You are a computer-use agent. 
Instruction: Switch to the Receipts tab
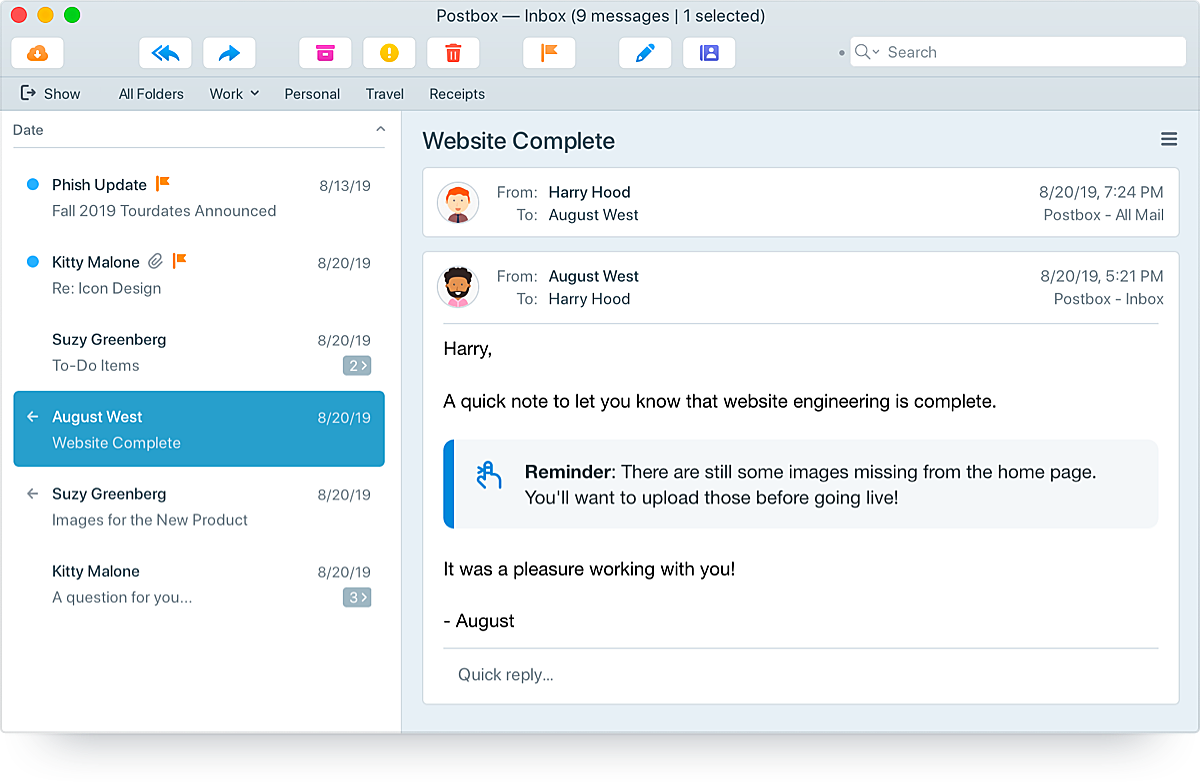click(456, 93)
